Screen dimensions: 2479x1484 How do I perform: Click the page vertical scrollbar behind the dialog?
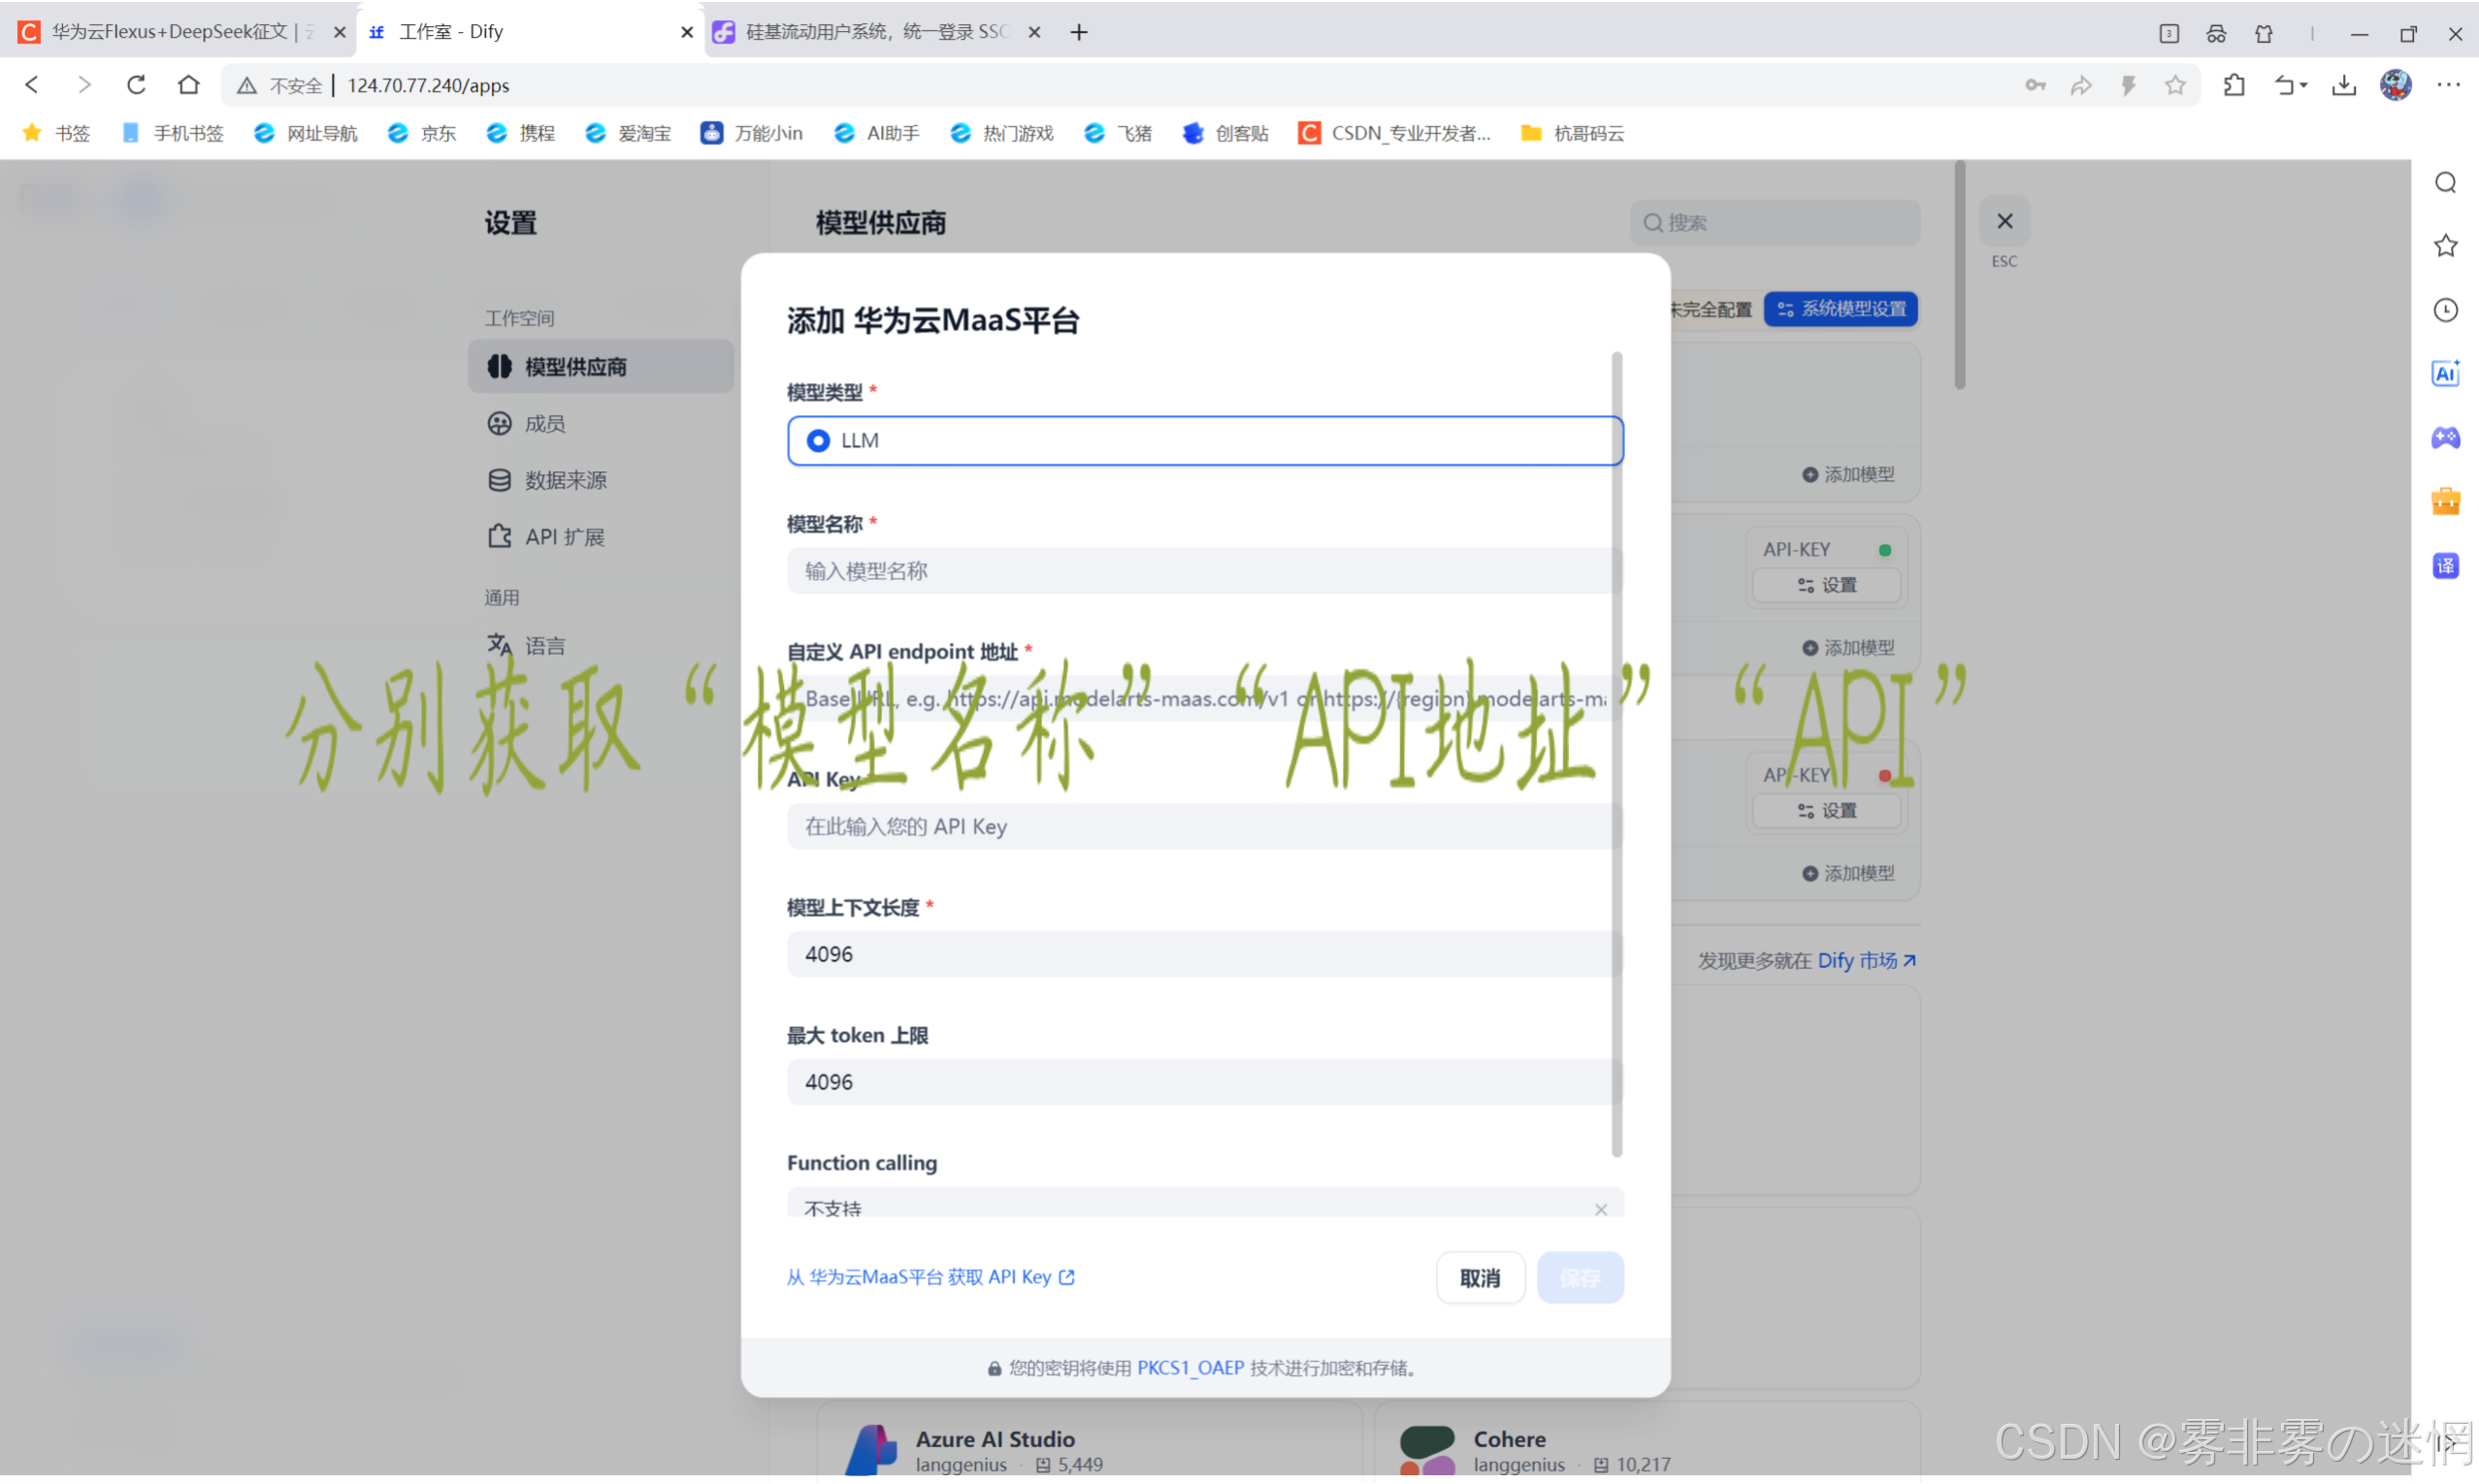(x=1959, y=275)
